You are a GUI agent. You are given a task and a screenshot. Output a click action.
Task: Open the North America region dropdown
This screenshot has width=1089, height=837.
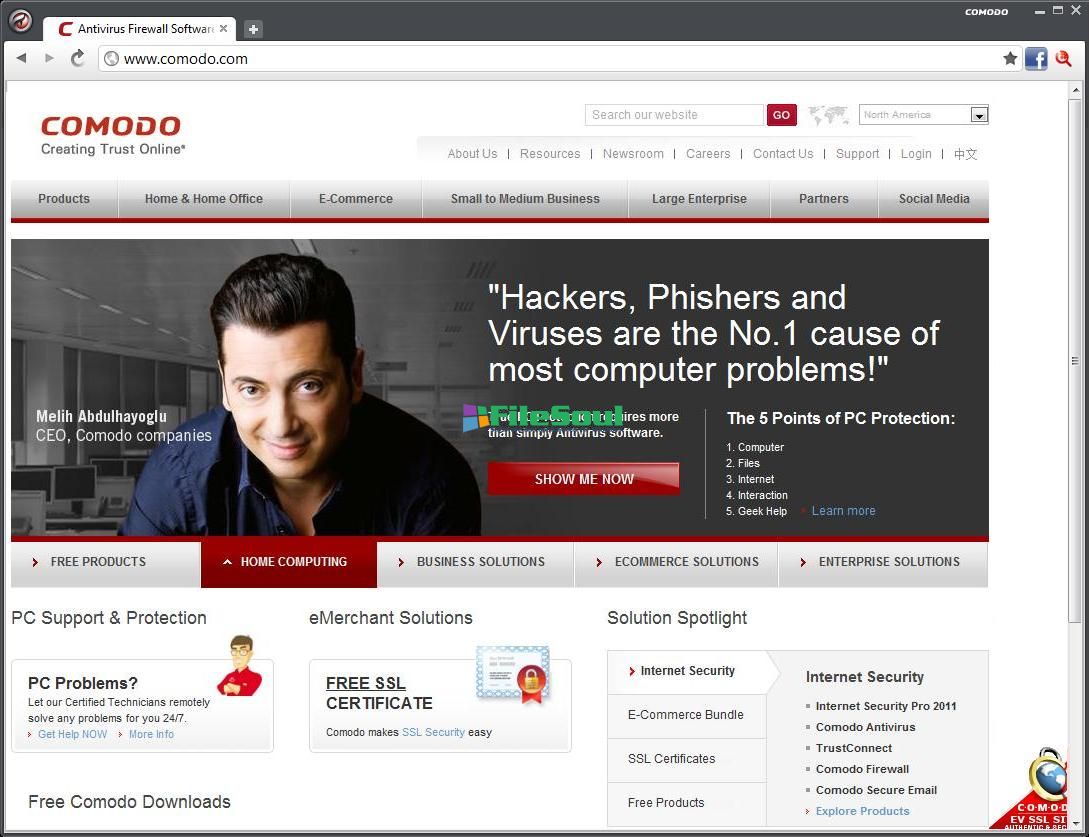point(979,115)
